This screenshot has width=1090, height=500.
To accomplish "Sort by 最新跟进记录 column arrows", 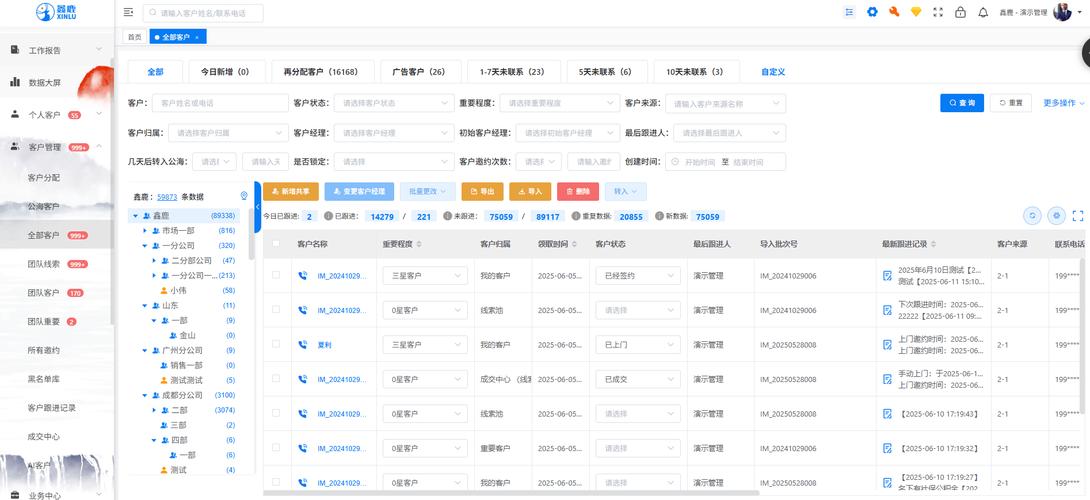I will 935,244.
